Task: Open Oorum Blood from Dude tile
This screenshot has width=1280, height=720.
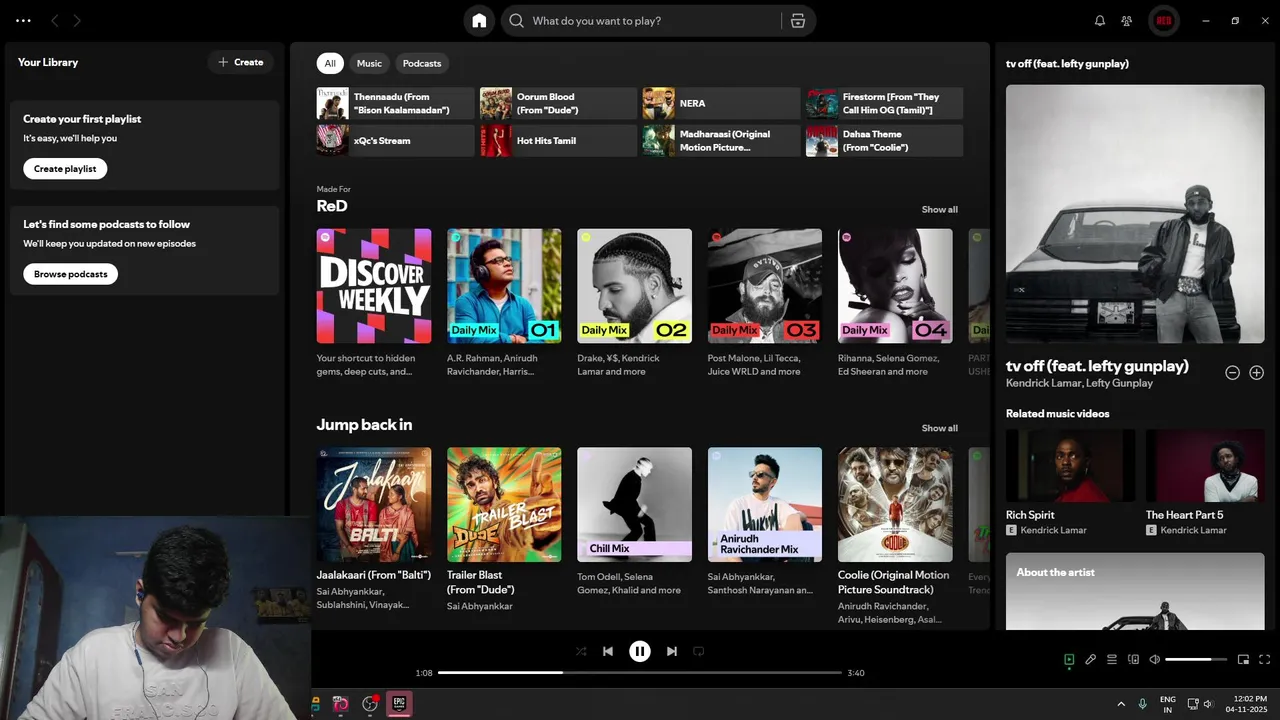Action: 558,103
